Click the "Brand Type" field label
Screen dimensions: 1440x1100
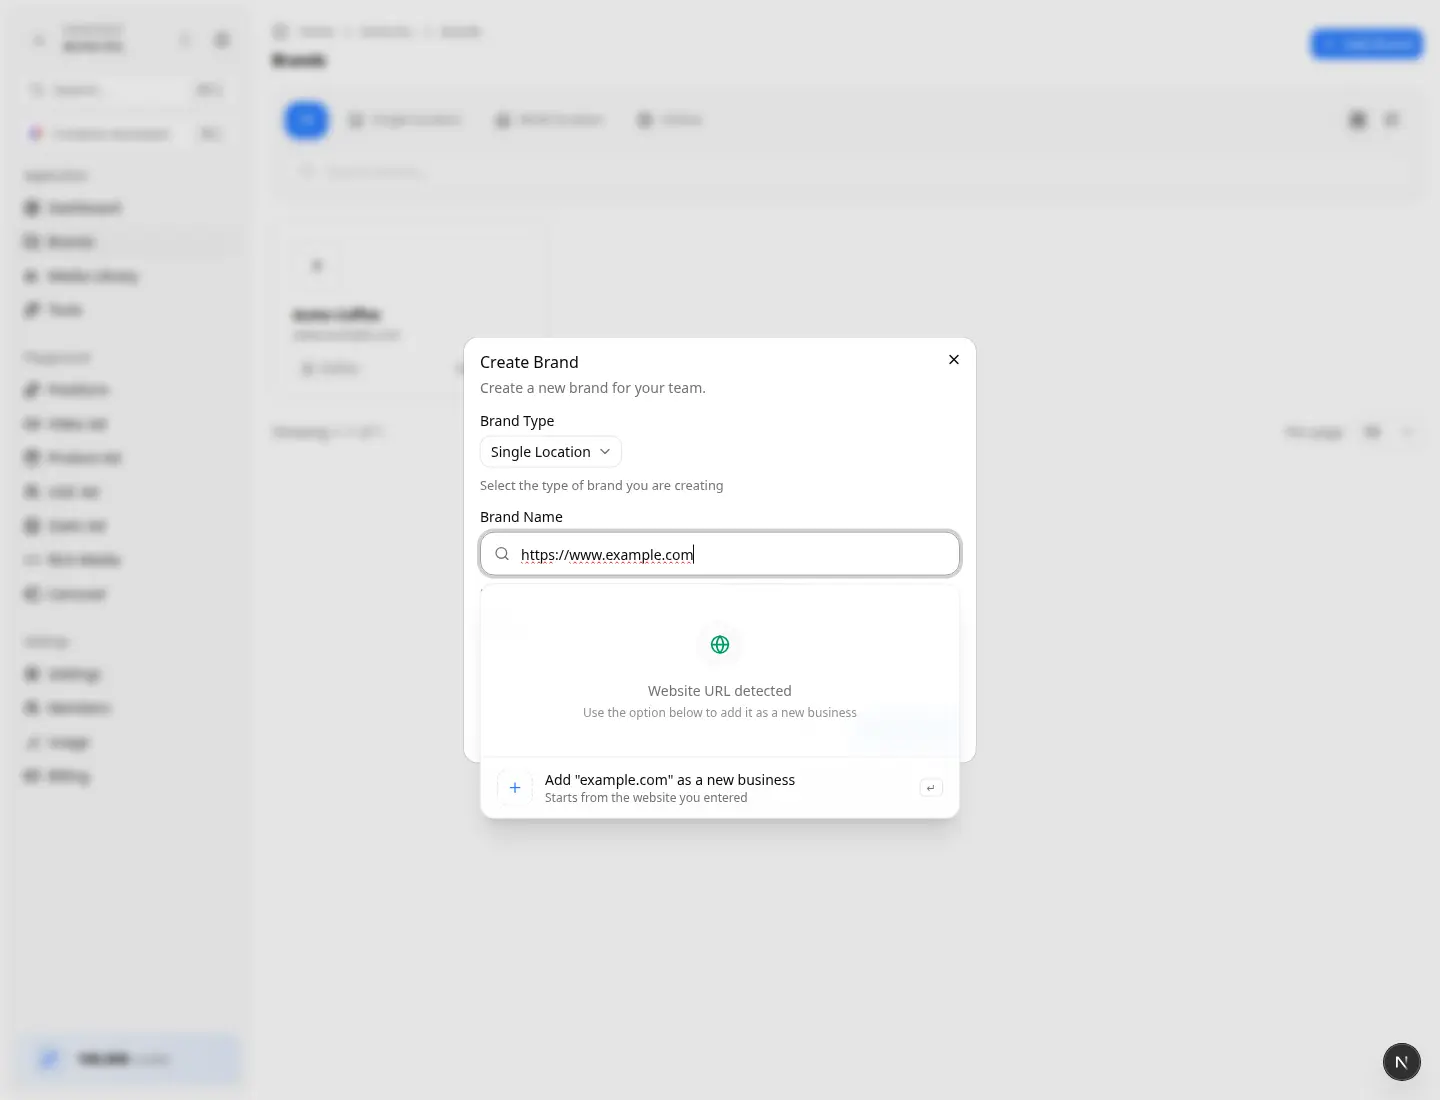coord(517,421)
